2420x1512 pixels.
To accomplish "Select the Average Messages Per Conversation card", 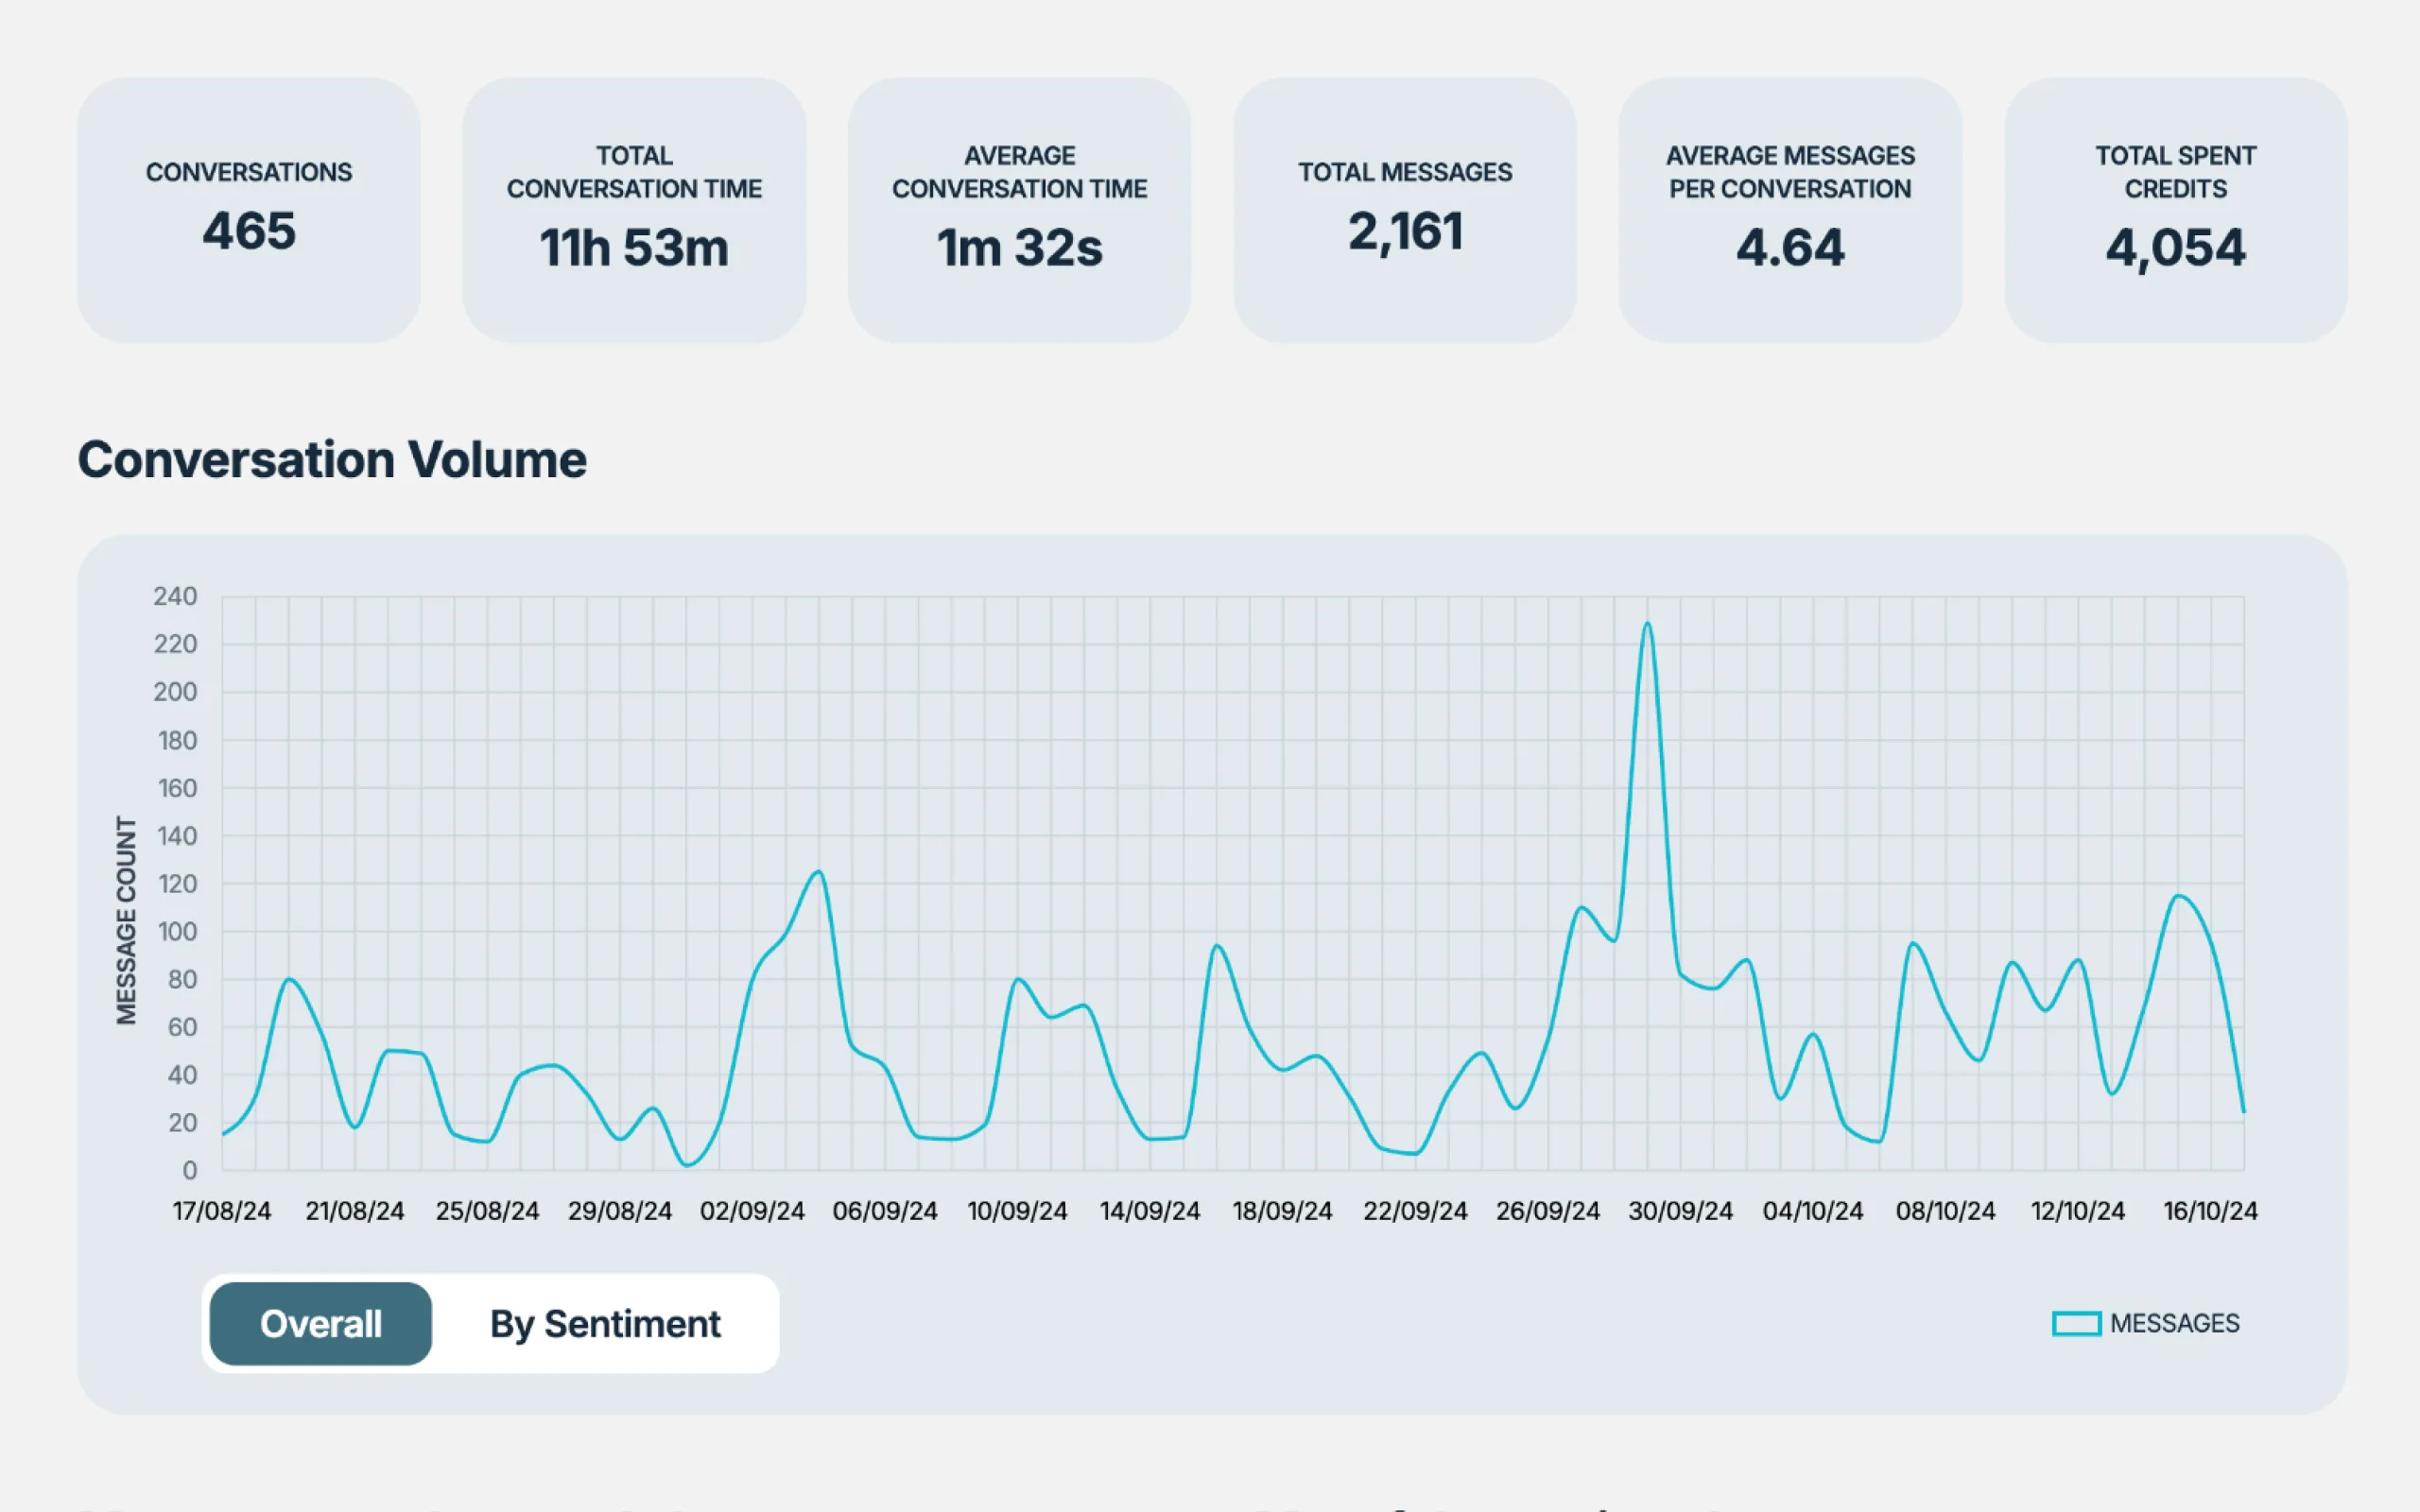I will [x=1789, y=207].
